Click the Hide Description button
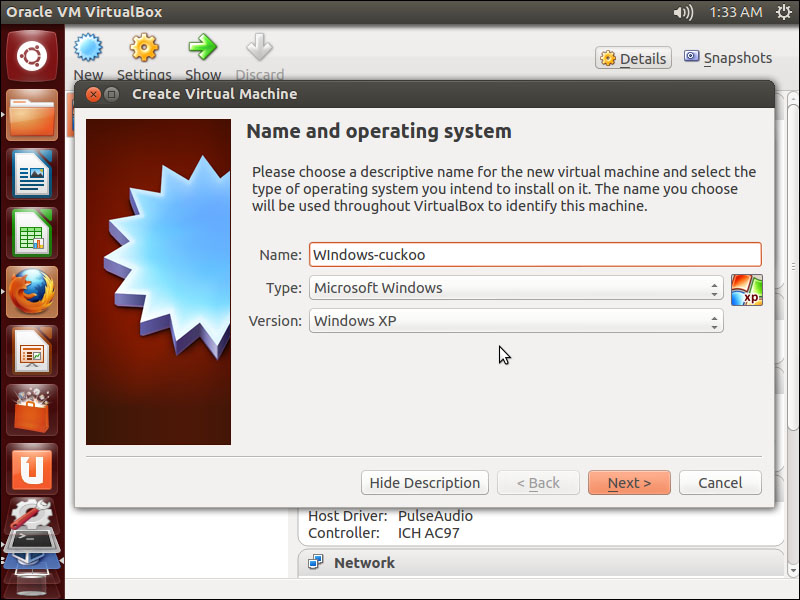Screen dimensions: 800x600 [x=424, y=483]
